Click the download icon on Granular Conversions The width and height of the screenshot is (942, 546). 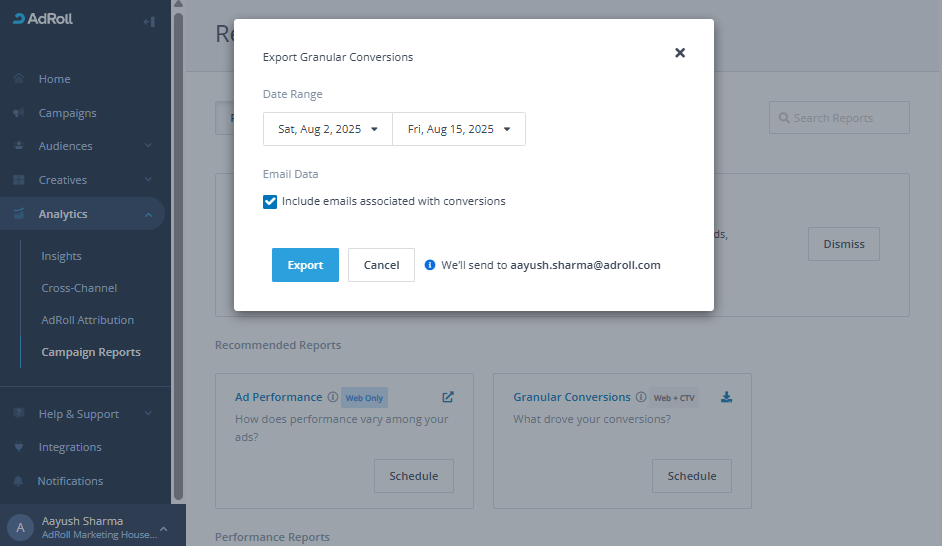click(727, 397)
